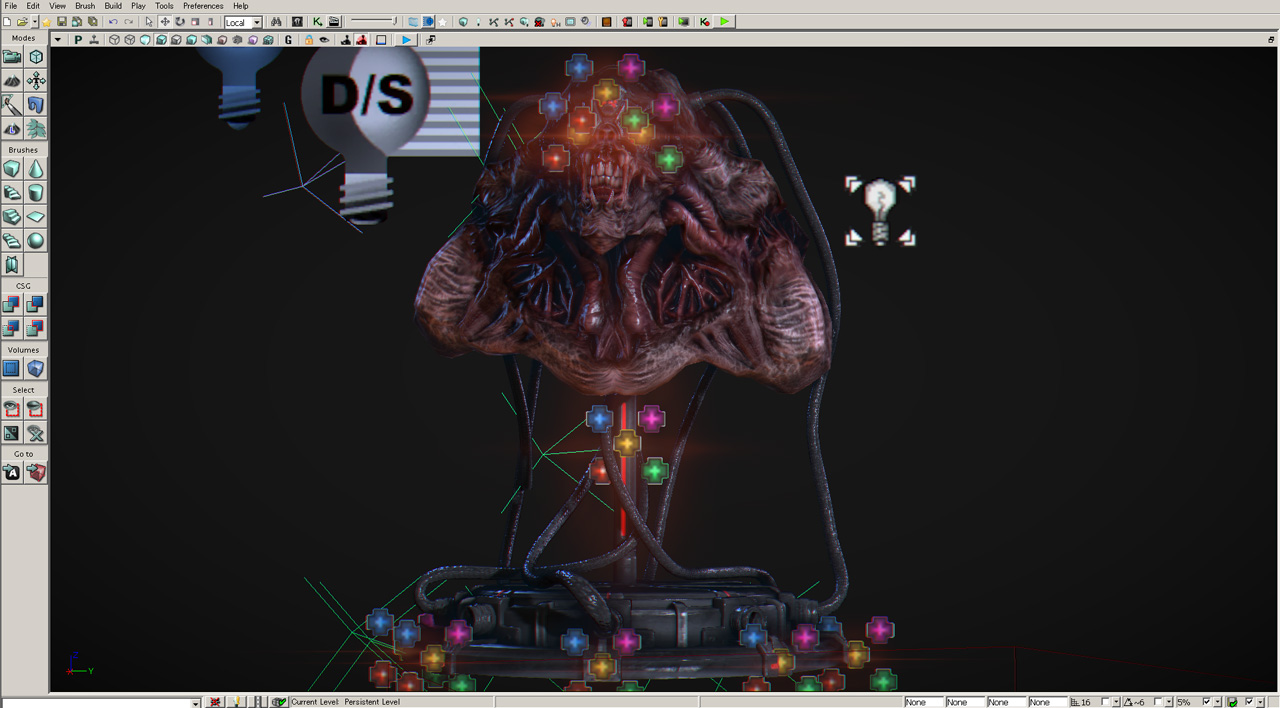Select Foliage mode icon in Modes
The width and height of the screenshot is (1280, 708).
point(36,129)
